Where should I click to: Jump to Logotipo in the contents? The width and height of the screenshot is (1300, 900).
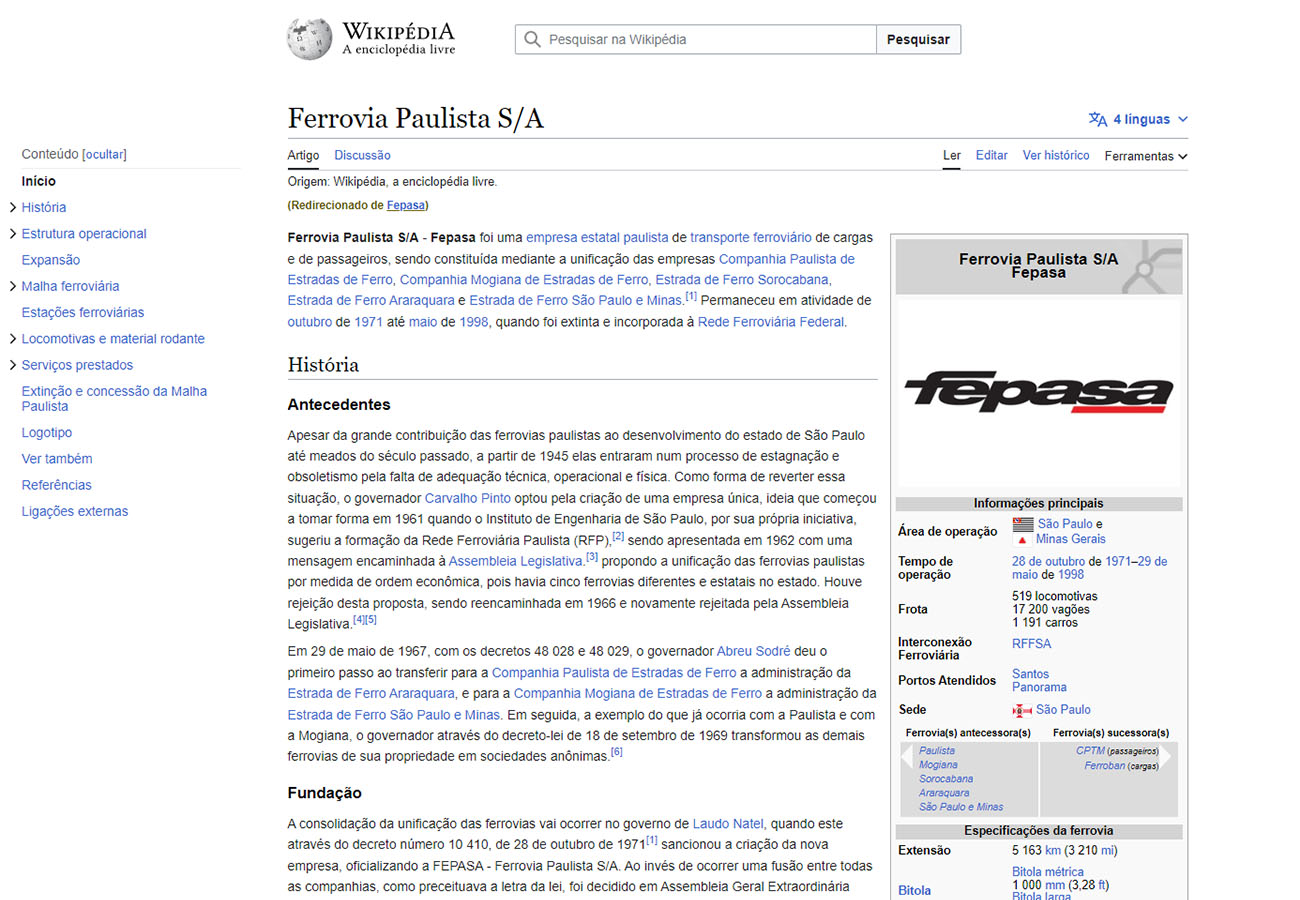(x=47, y=433)
